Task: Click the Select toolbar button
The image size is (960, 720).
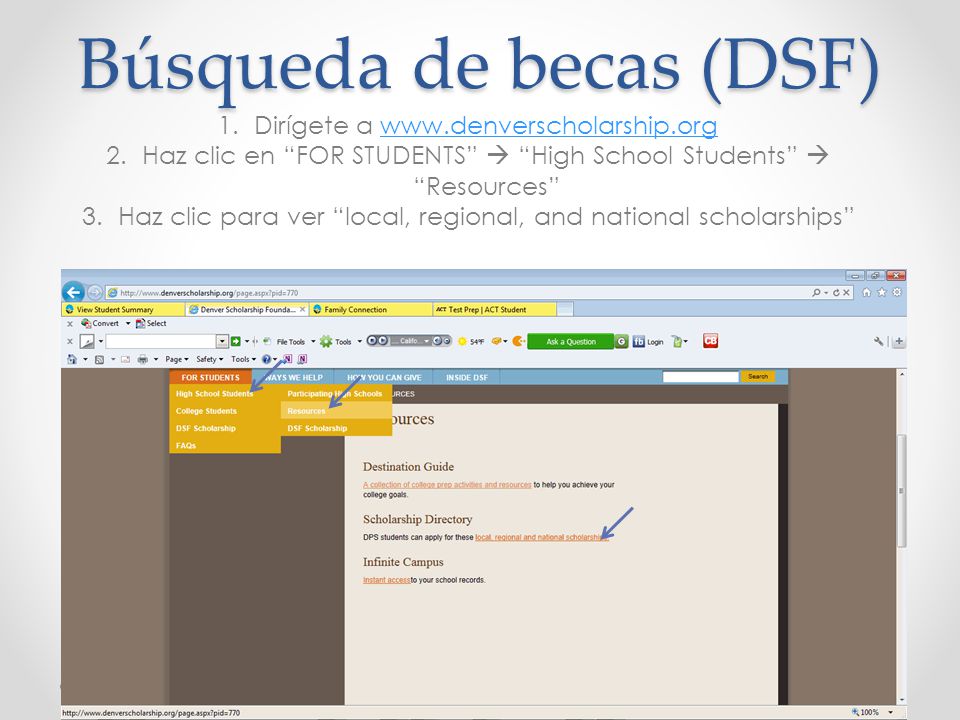Action: click(151, 323)
